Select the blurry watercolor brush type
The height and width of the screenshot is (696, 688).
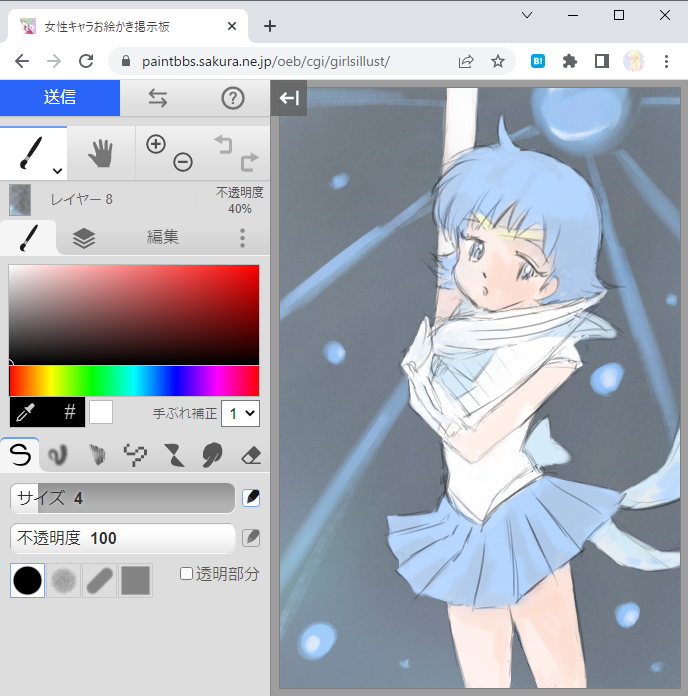point(58,455)
